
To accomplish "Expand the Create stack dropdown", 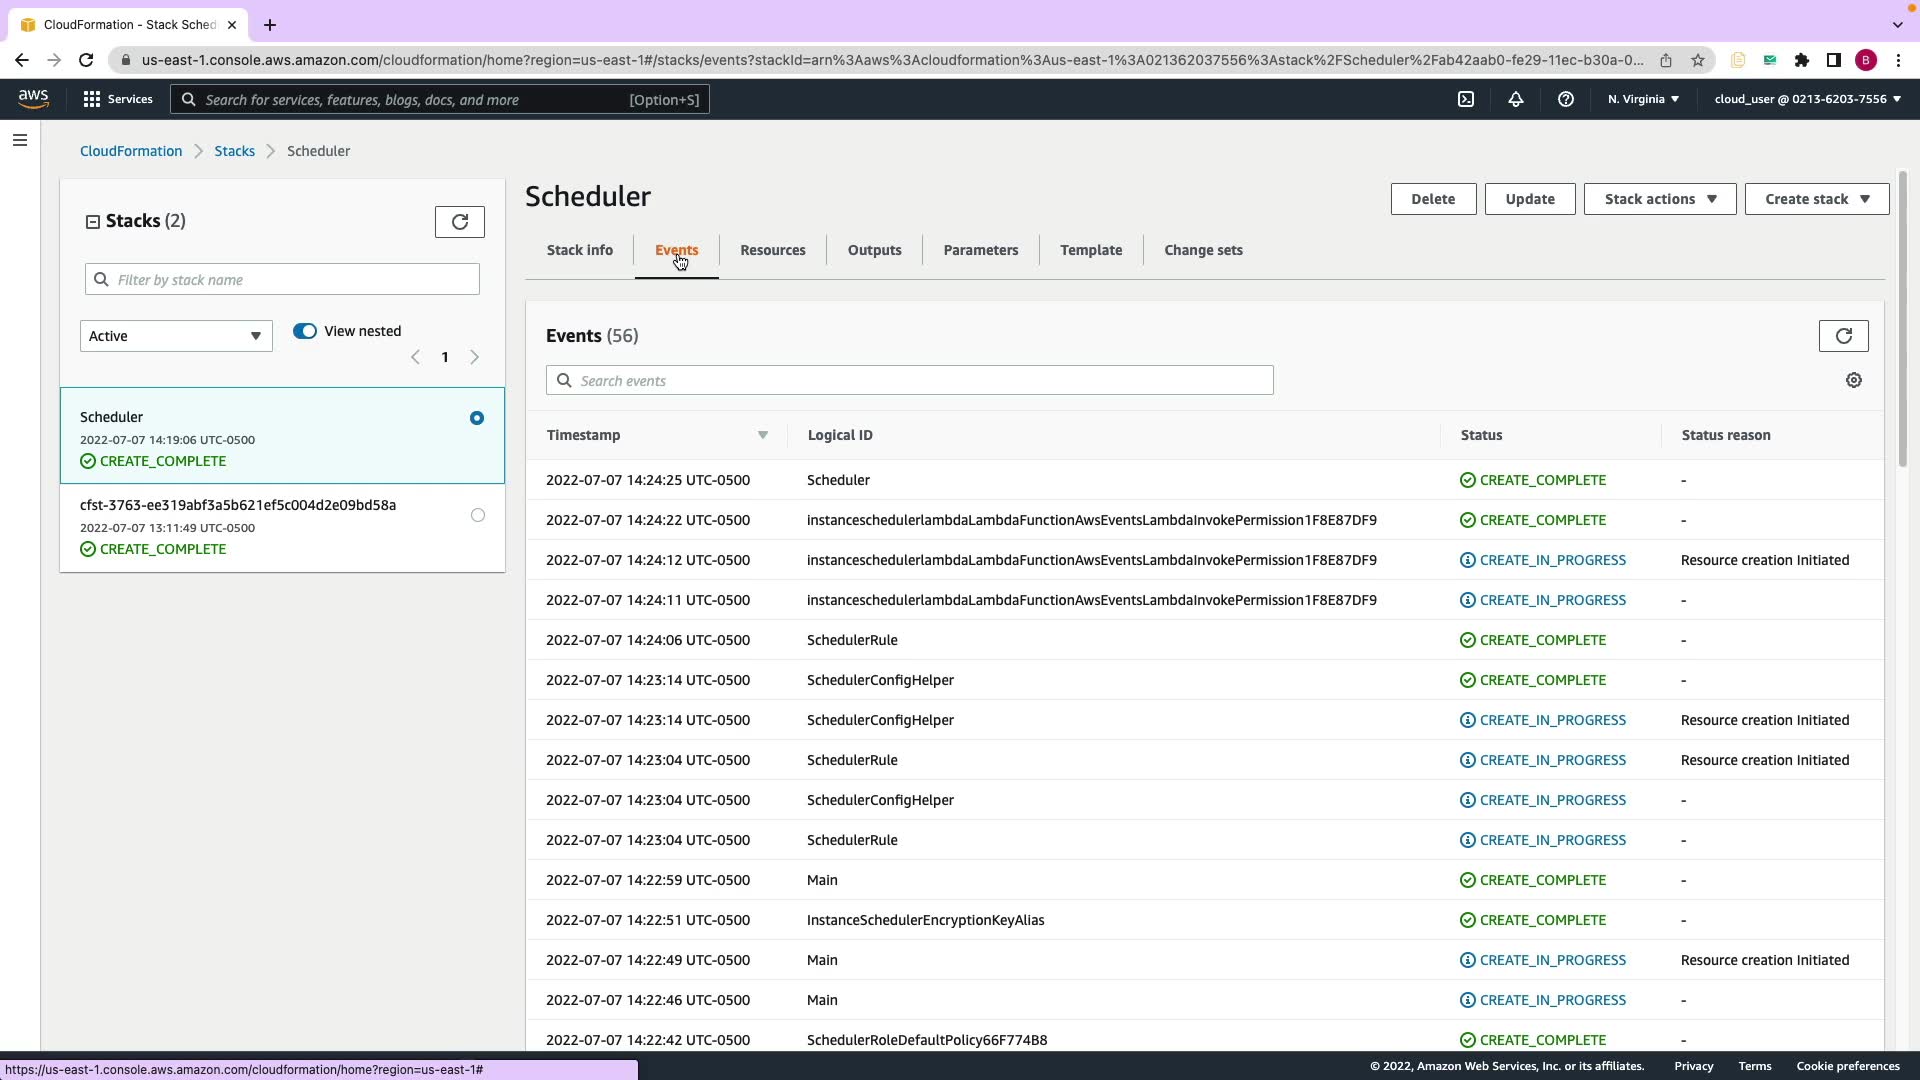I will [x=1816, y=199].
